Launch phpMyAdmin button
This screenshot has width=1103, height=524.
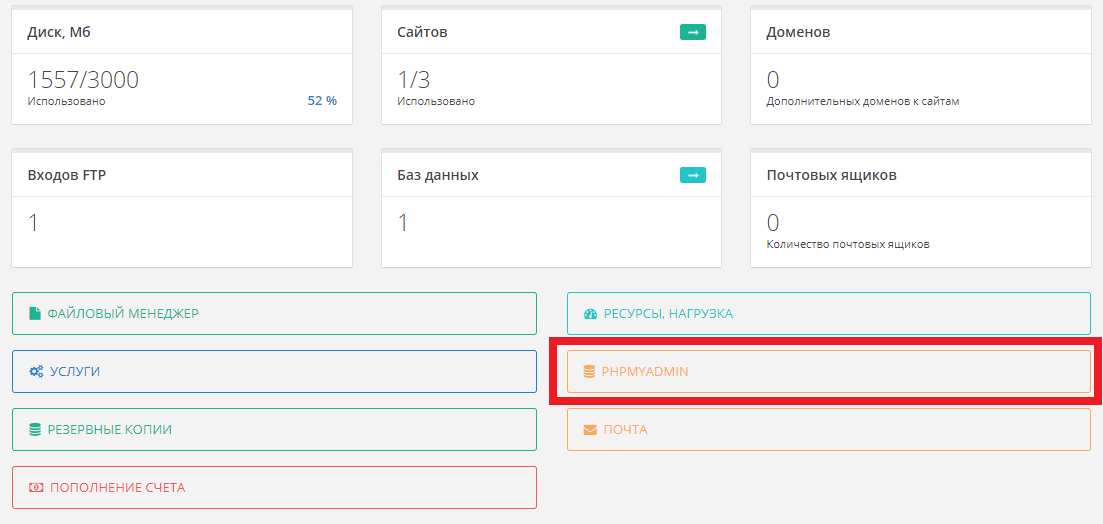click(x=829, y=371)
